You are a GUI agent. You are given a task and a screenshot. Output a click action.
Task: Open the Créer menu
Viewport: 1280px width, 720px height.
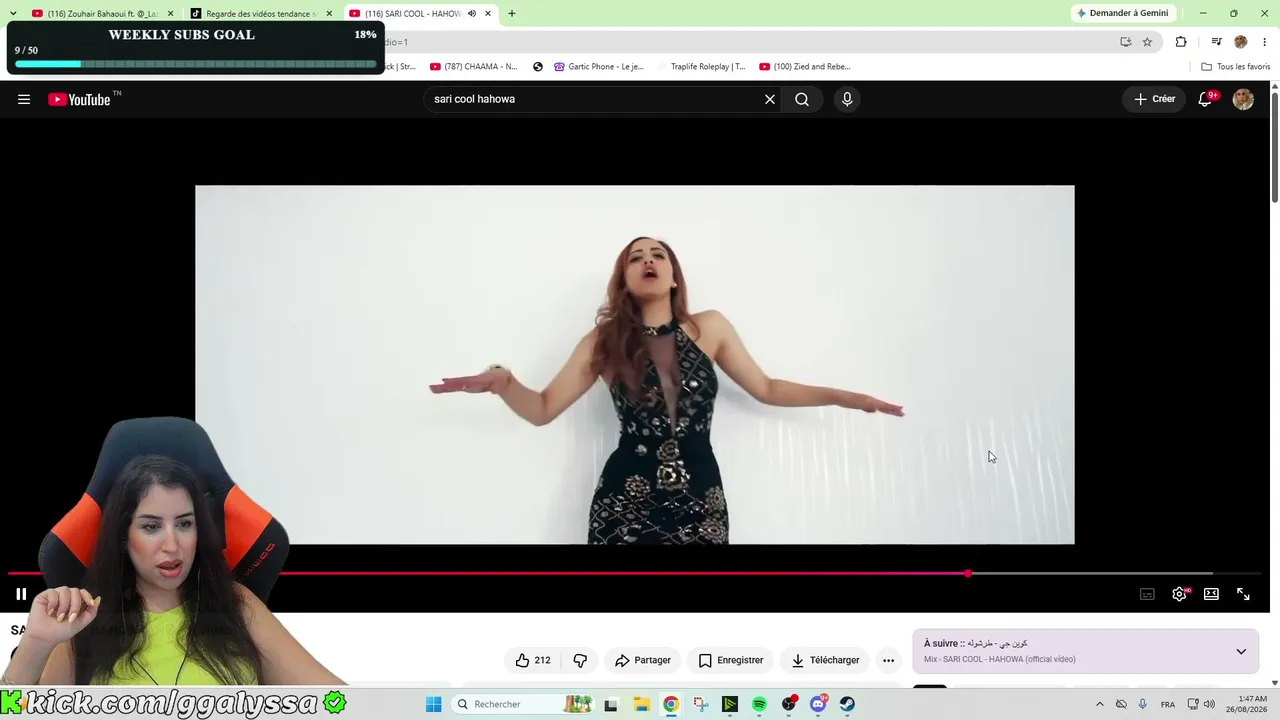coord(1154,99)
